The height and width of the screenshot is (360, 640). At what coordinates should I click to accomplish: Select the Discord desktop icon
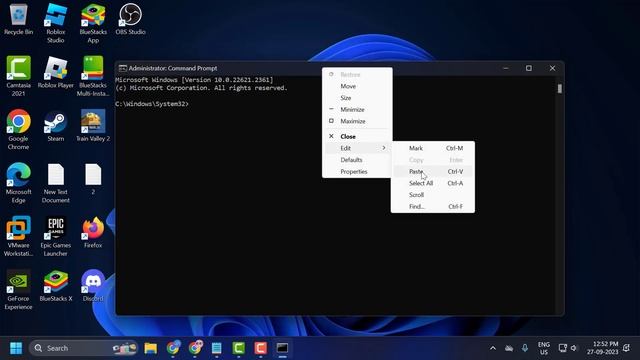93,286
